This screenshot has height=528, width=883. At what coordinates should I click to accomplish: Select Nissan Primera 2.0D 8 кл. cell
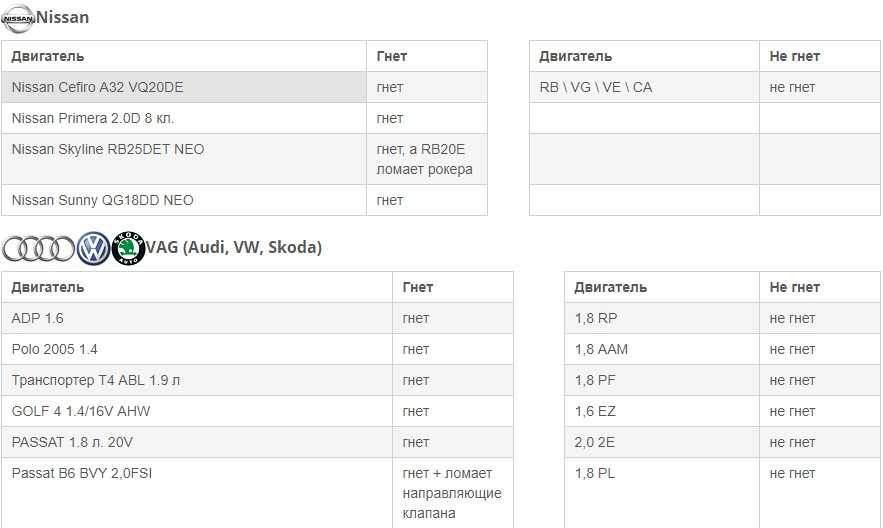[x=184, y=118]
